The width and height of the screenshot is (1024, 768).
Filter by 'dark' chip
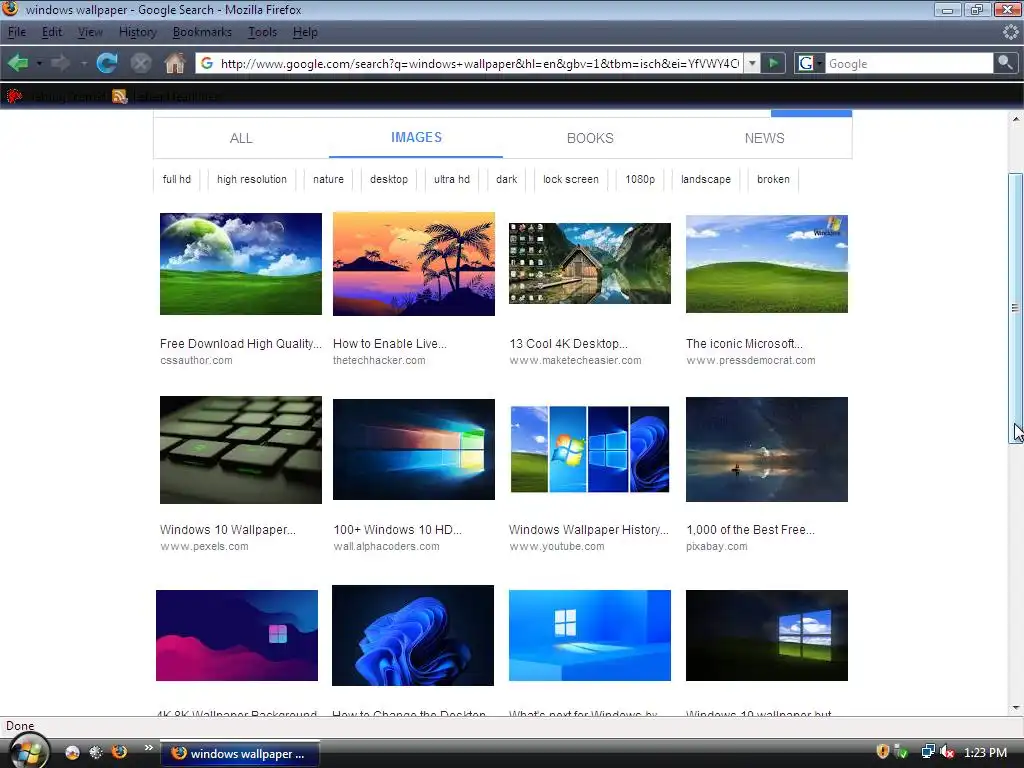pos(506,179)
